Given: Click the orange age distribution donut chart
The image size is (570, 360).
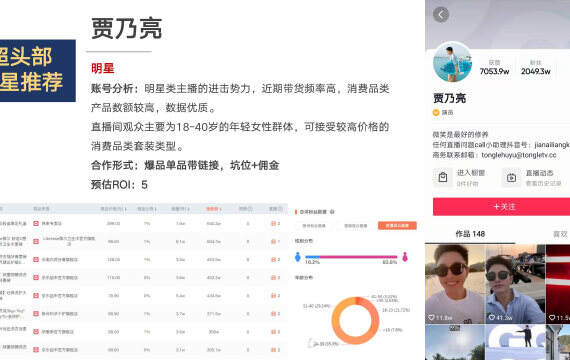Looking at the screenshot, I should point(356,320).
